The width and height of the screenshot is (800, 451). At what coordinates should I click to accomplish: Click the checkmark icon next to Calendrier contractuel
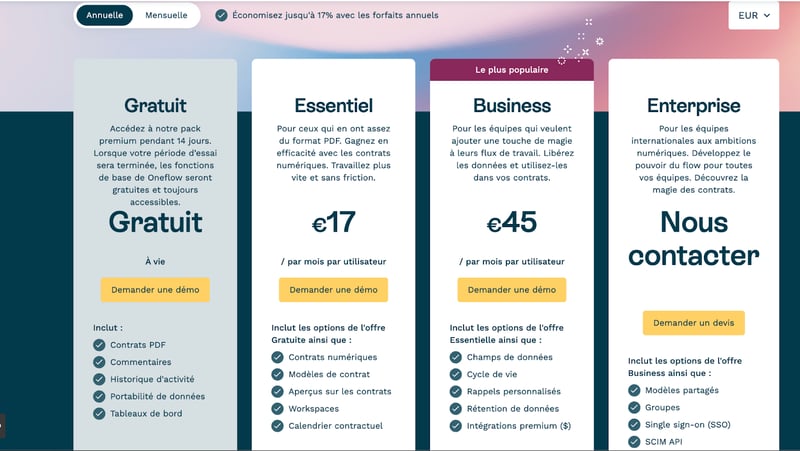tap(277, 425)
